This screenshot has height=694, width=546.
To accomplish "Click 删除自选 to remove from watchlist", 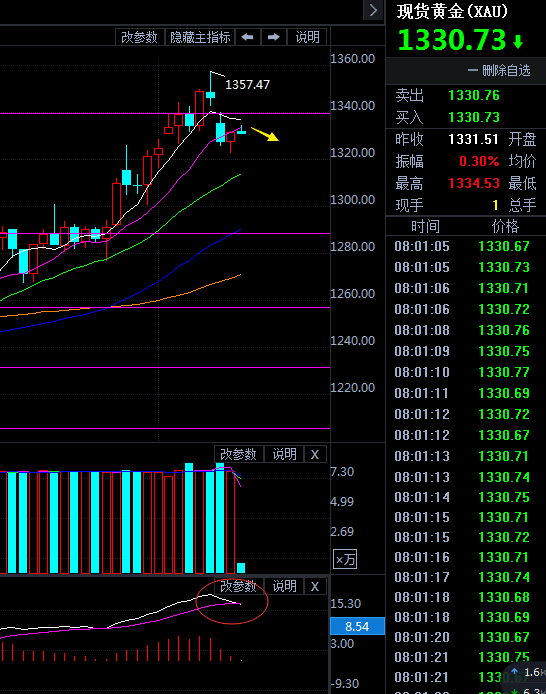I will coord(499,70).
